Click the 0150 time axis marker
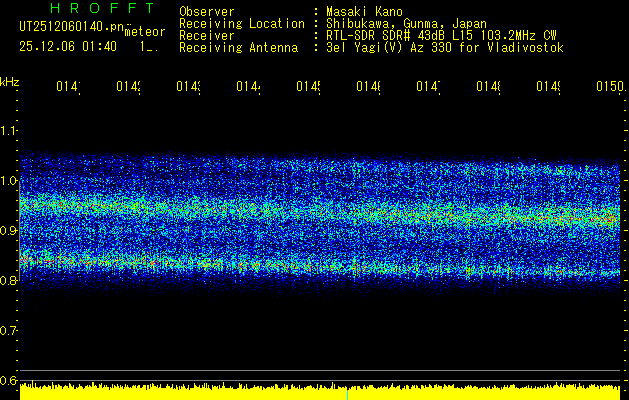Viewport: 629px width, 400px height. click(608, 87)
